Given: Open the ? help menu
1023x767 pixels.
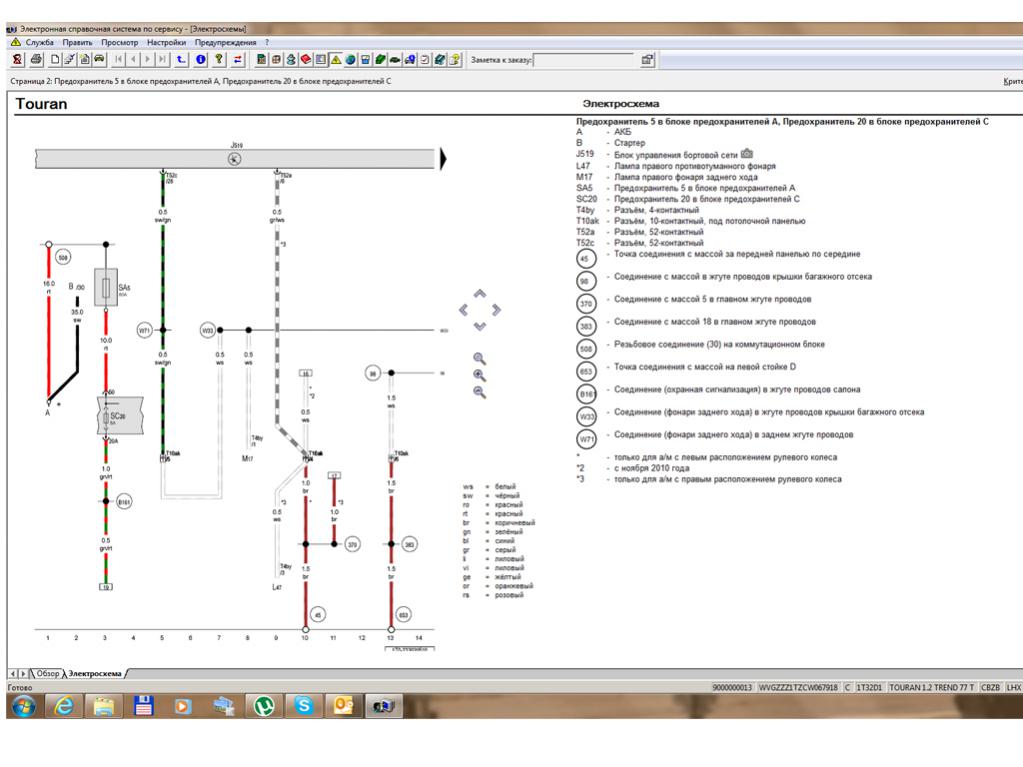Looking at the screenshot, I should [x=267, y=42].
